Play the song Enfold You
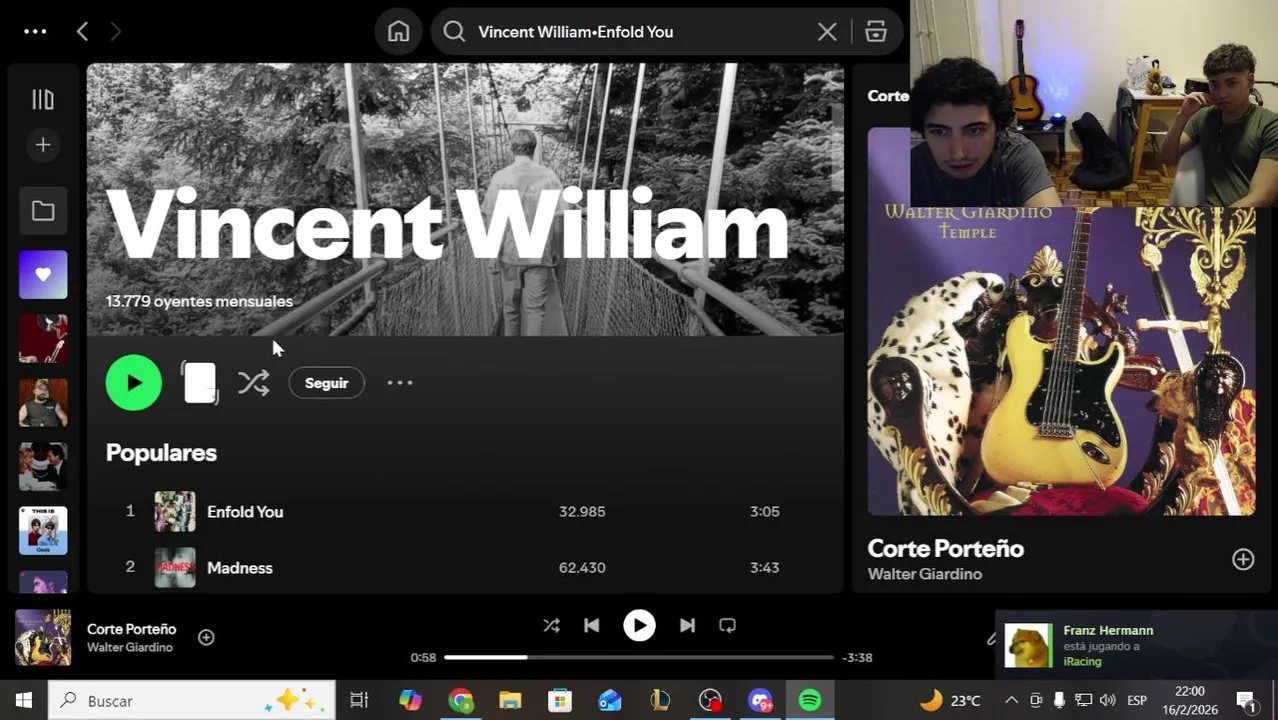The image size is (1278, 720). (x=245, y=512)
